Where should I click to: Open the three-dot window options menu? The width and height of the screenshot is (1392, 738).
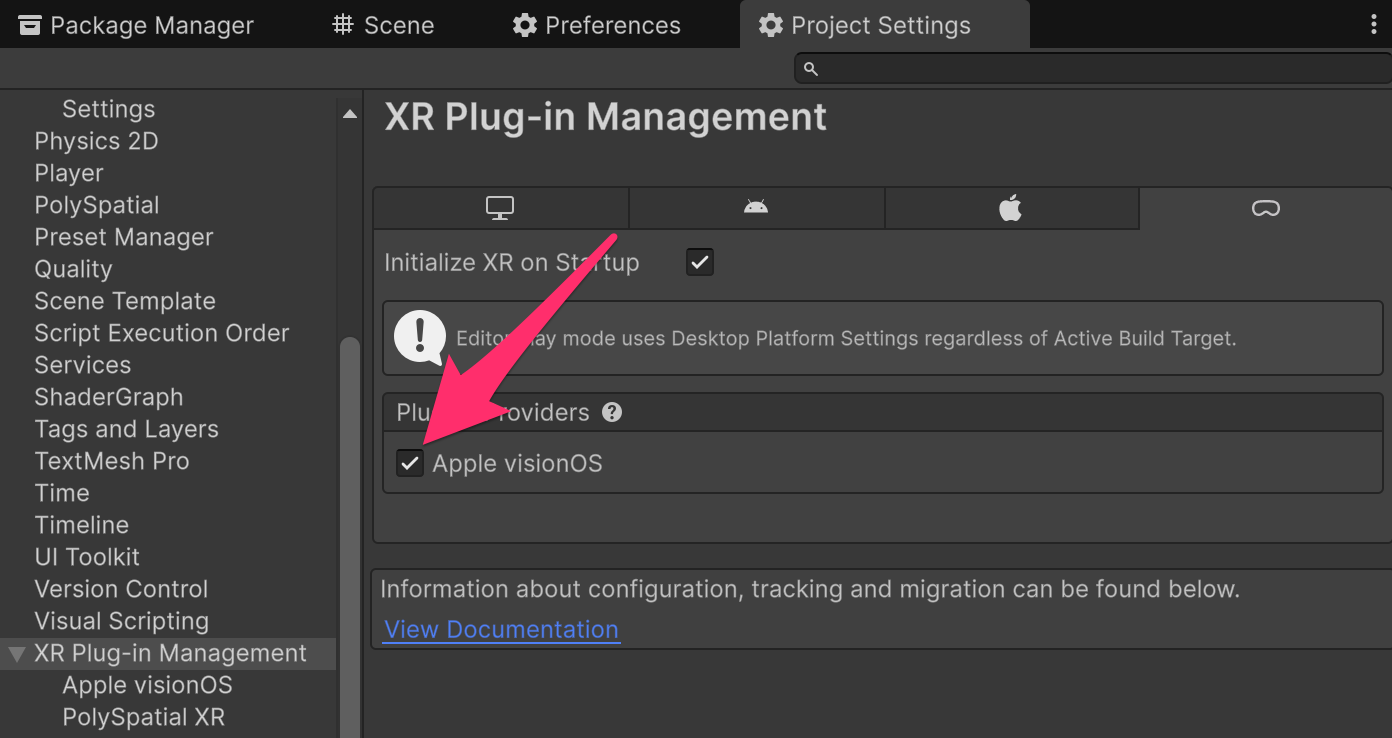[1374, 25]
